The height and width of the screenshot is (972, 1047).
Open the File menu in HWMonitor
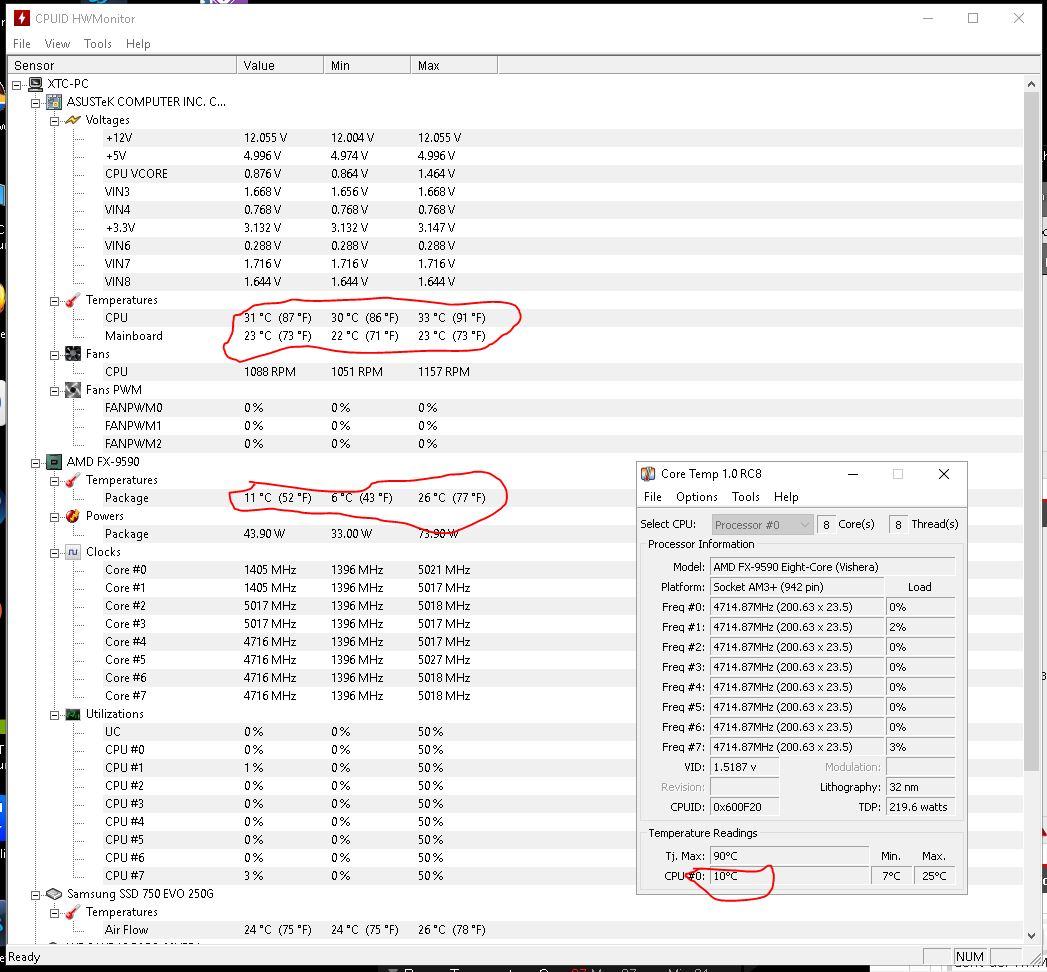point(21,43)
